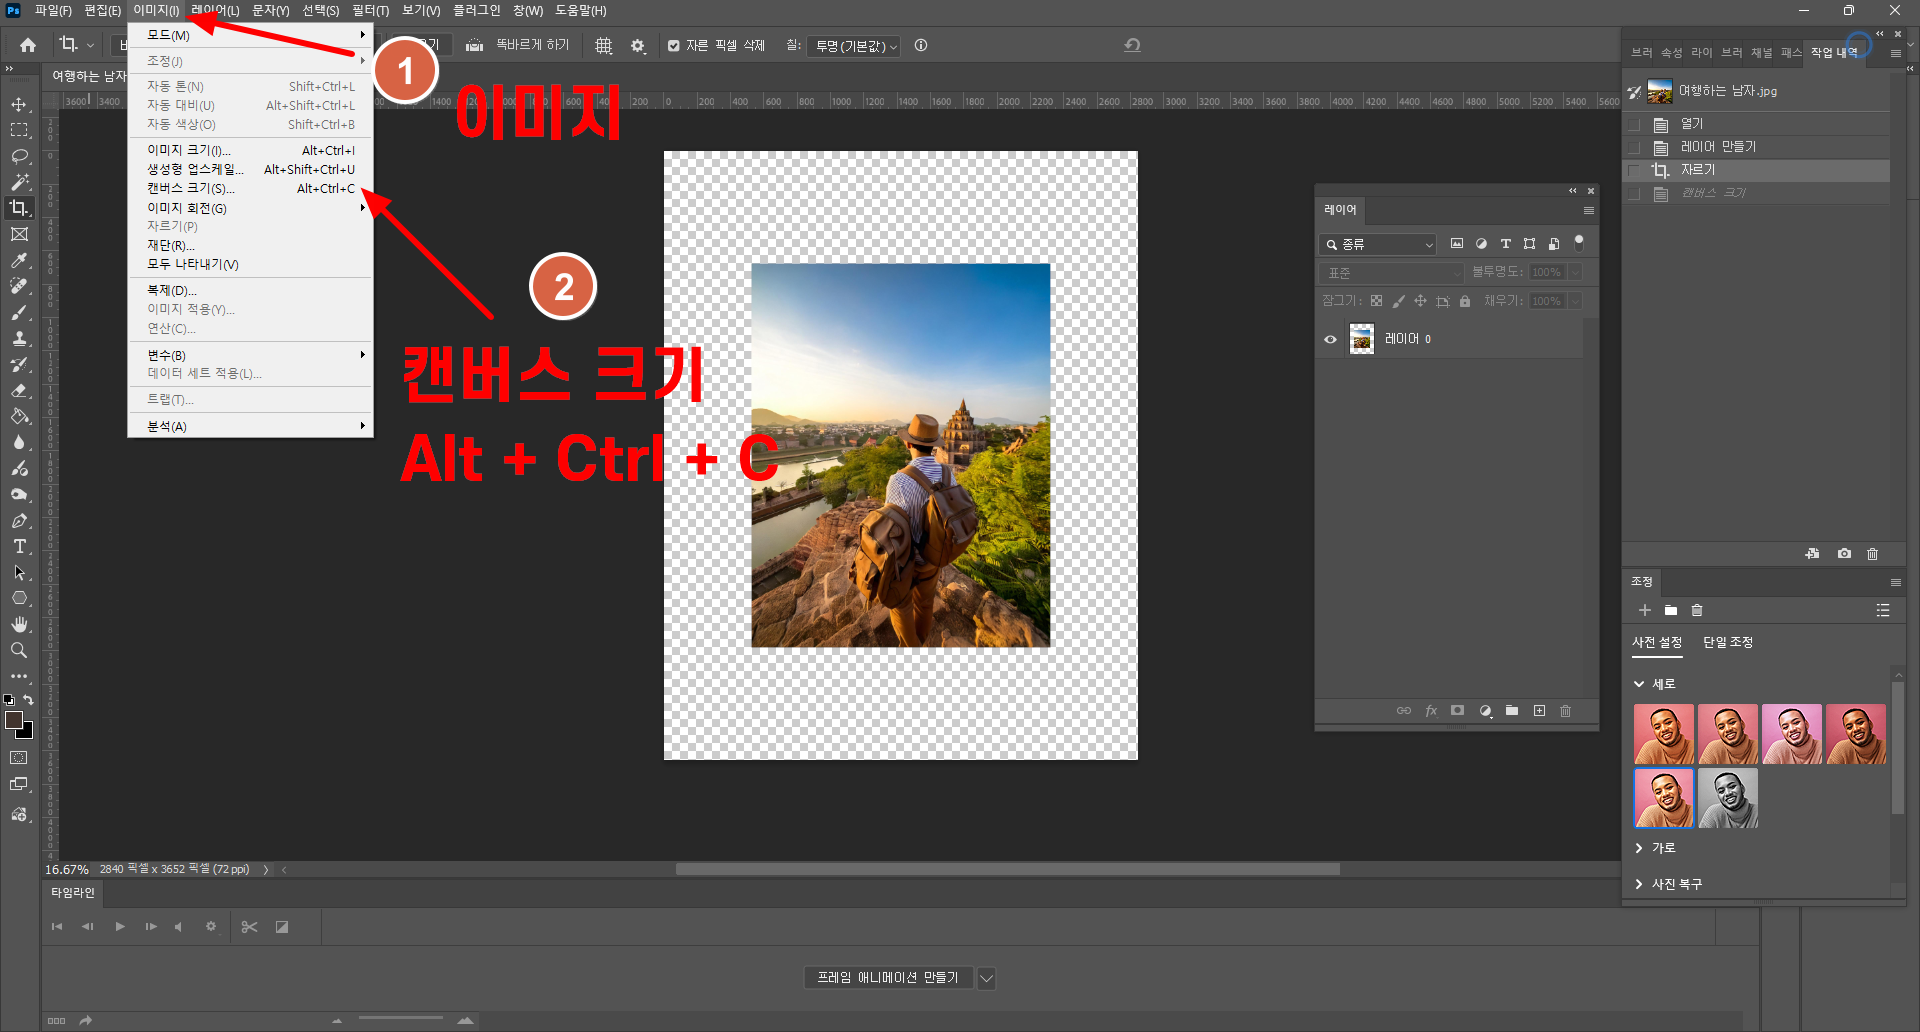This screenshot has width=1920, height=1032.
Task: Select the Zoom tool
Action: pos(19,650)
